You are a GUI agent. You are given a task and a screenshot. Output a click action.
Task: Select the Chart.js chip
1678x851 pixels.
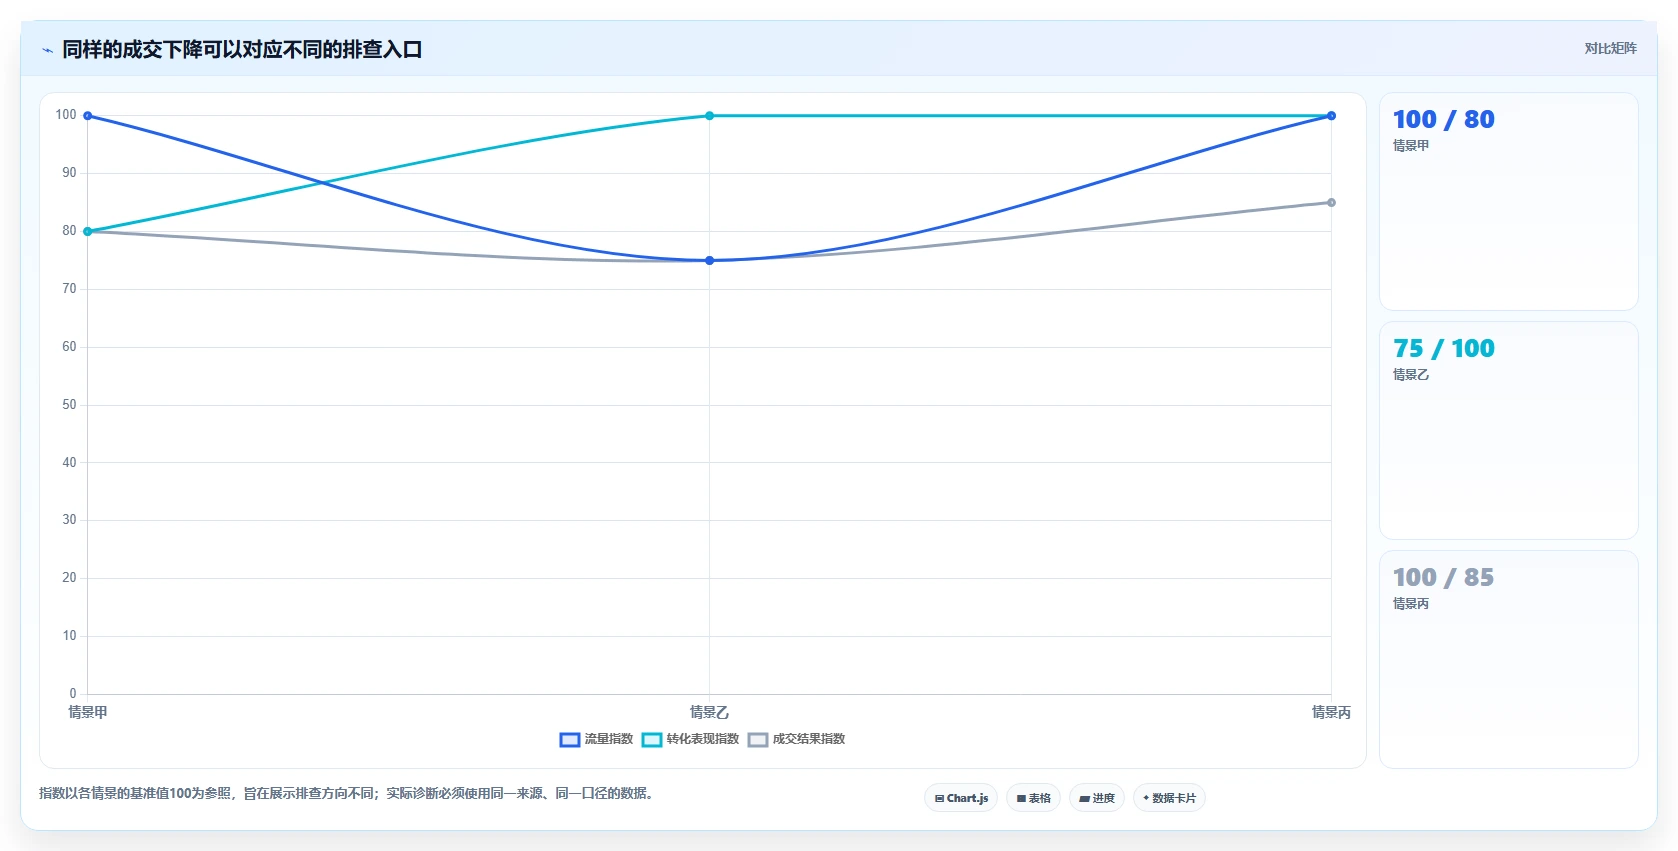[x=961, y=798]
